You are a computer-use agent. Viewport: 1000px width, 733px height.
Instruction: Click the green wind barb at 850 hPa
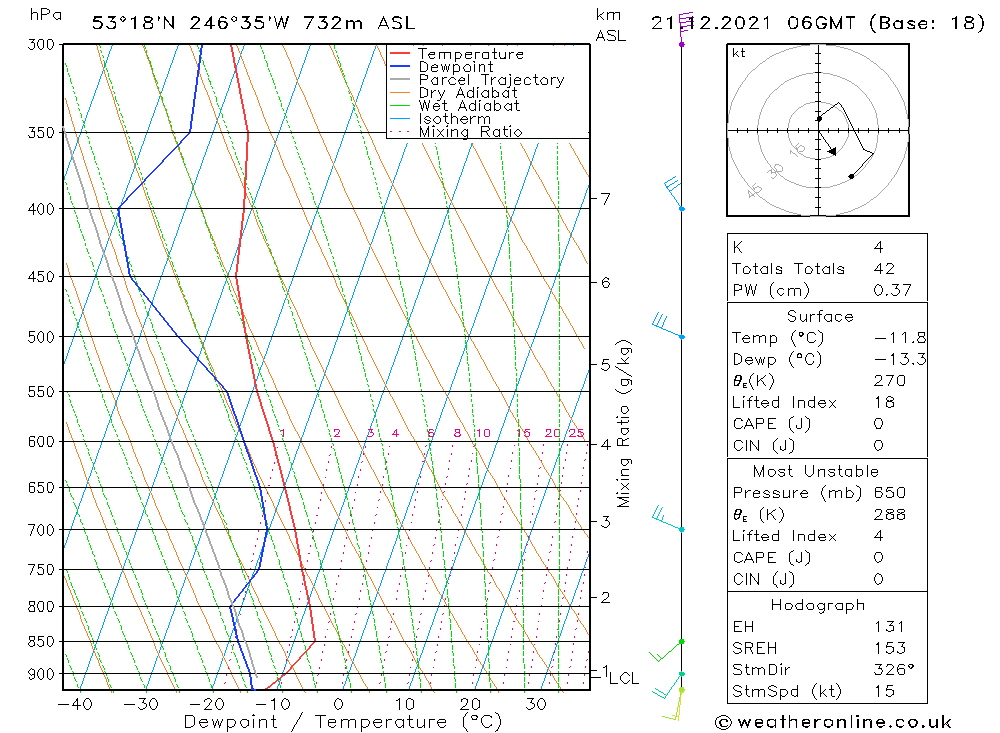667,651
